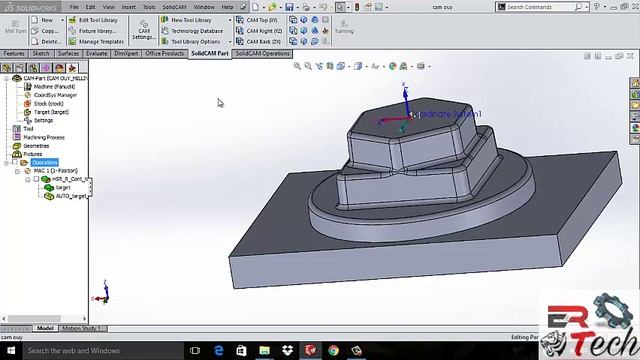Screen dimensions: 640x360
Task: Select the CAM Top (XY) view
Action: tap(257, 20)
